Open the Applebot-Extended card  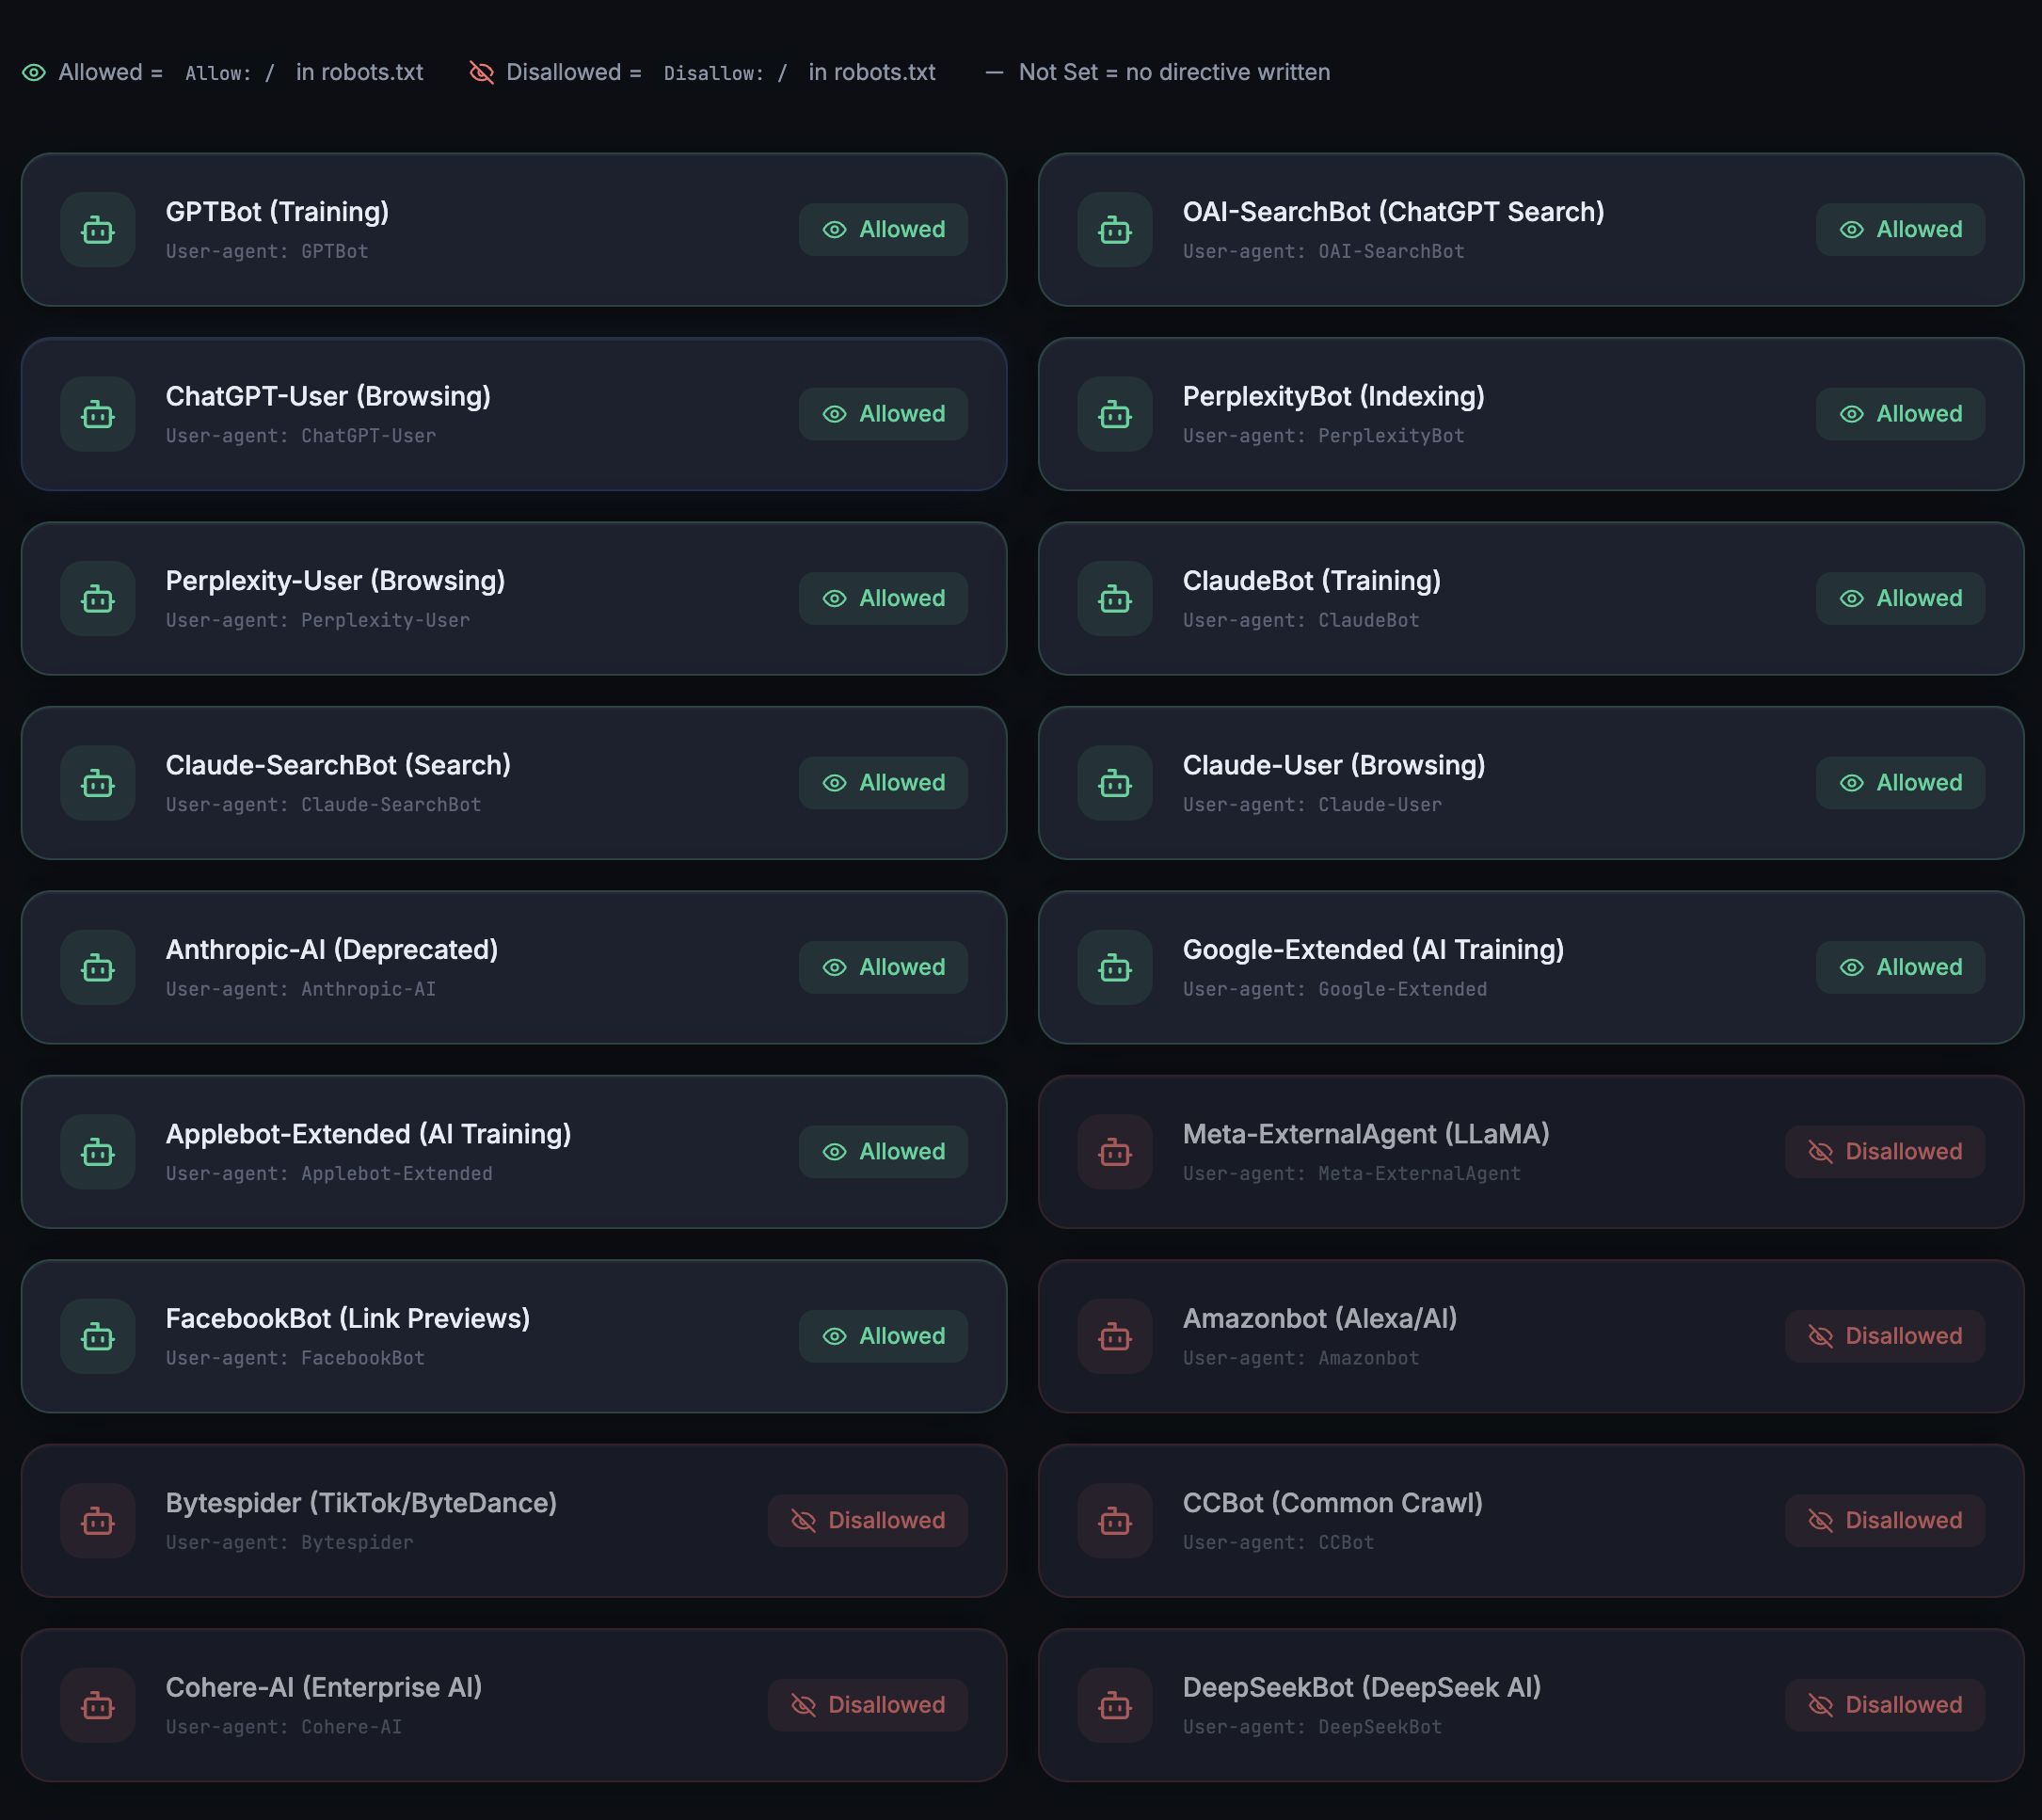pos(513,1151)
